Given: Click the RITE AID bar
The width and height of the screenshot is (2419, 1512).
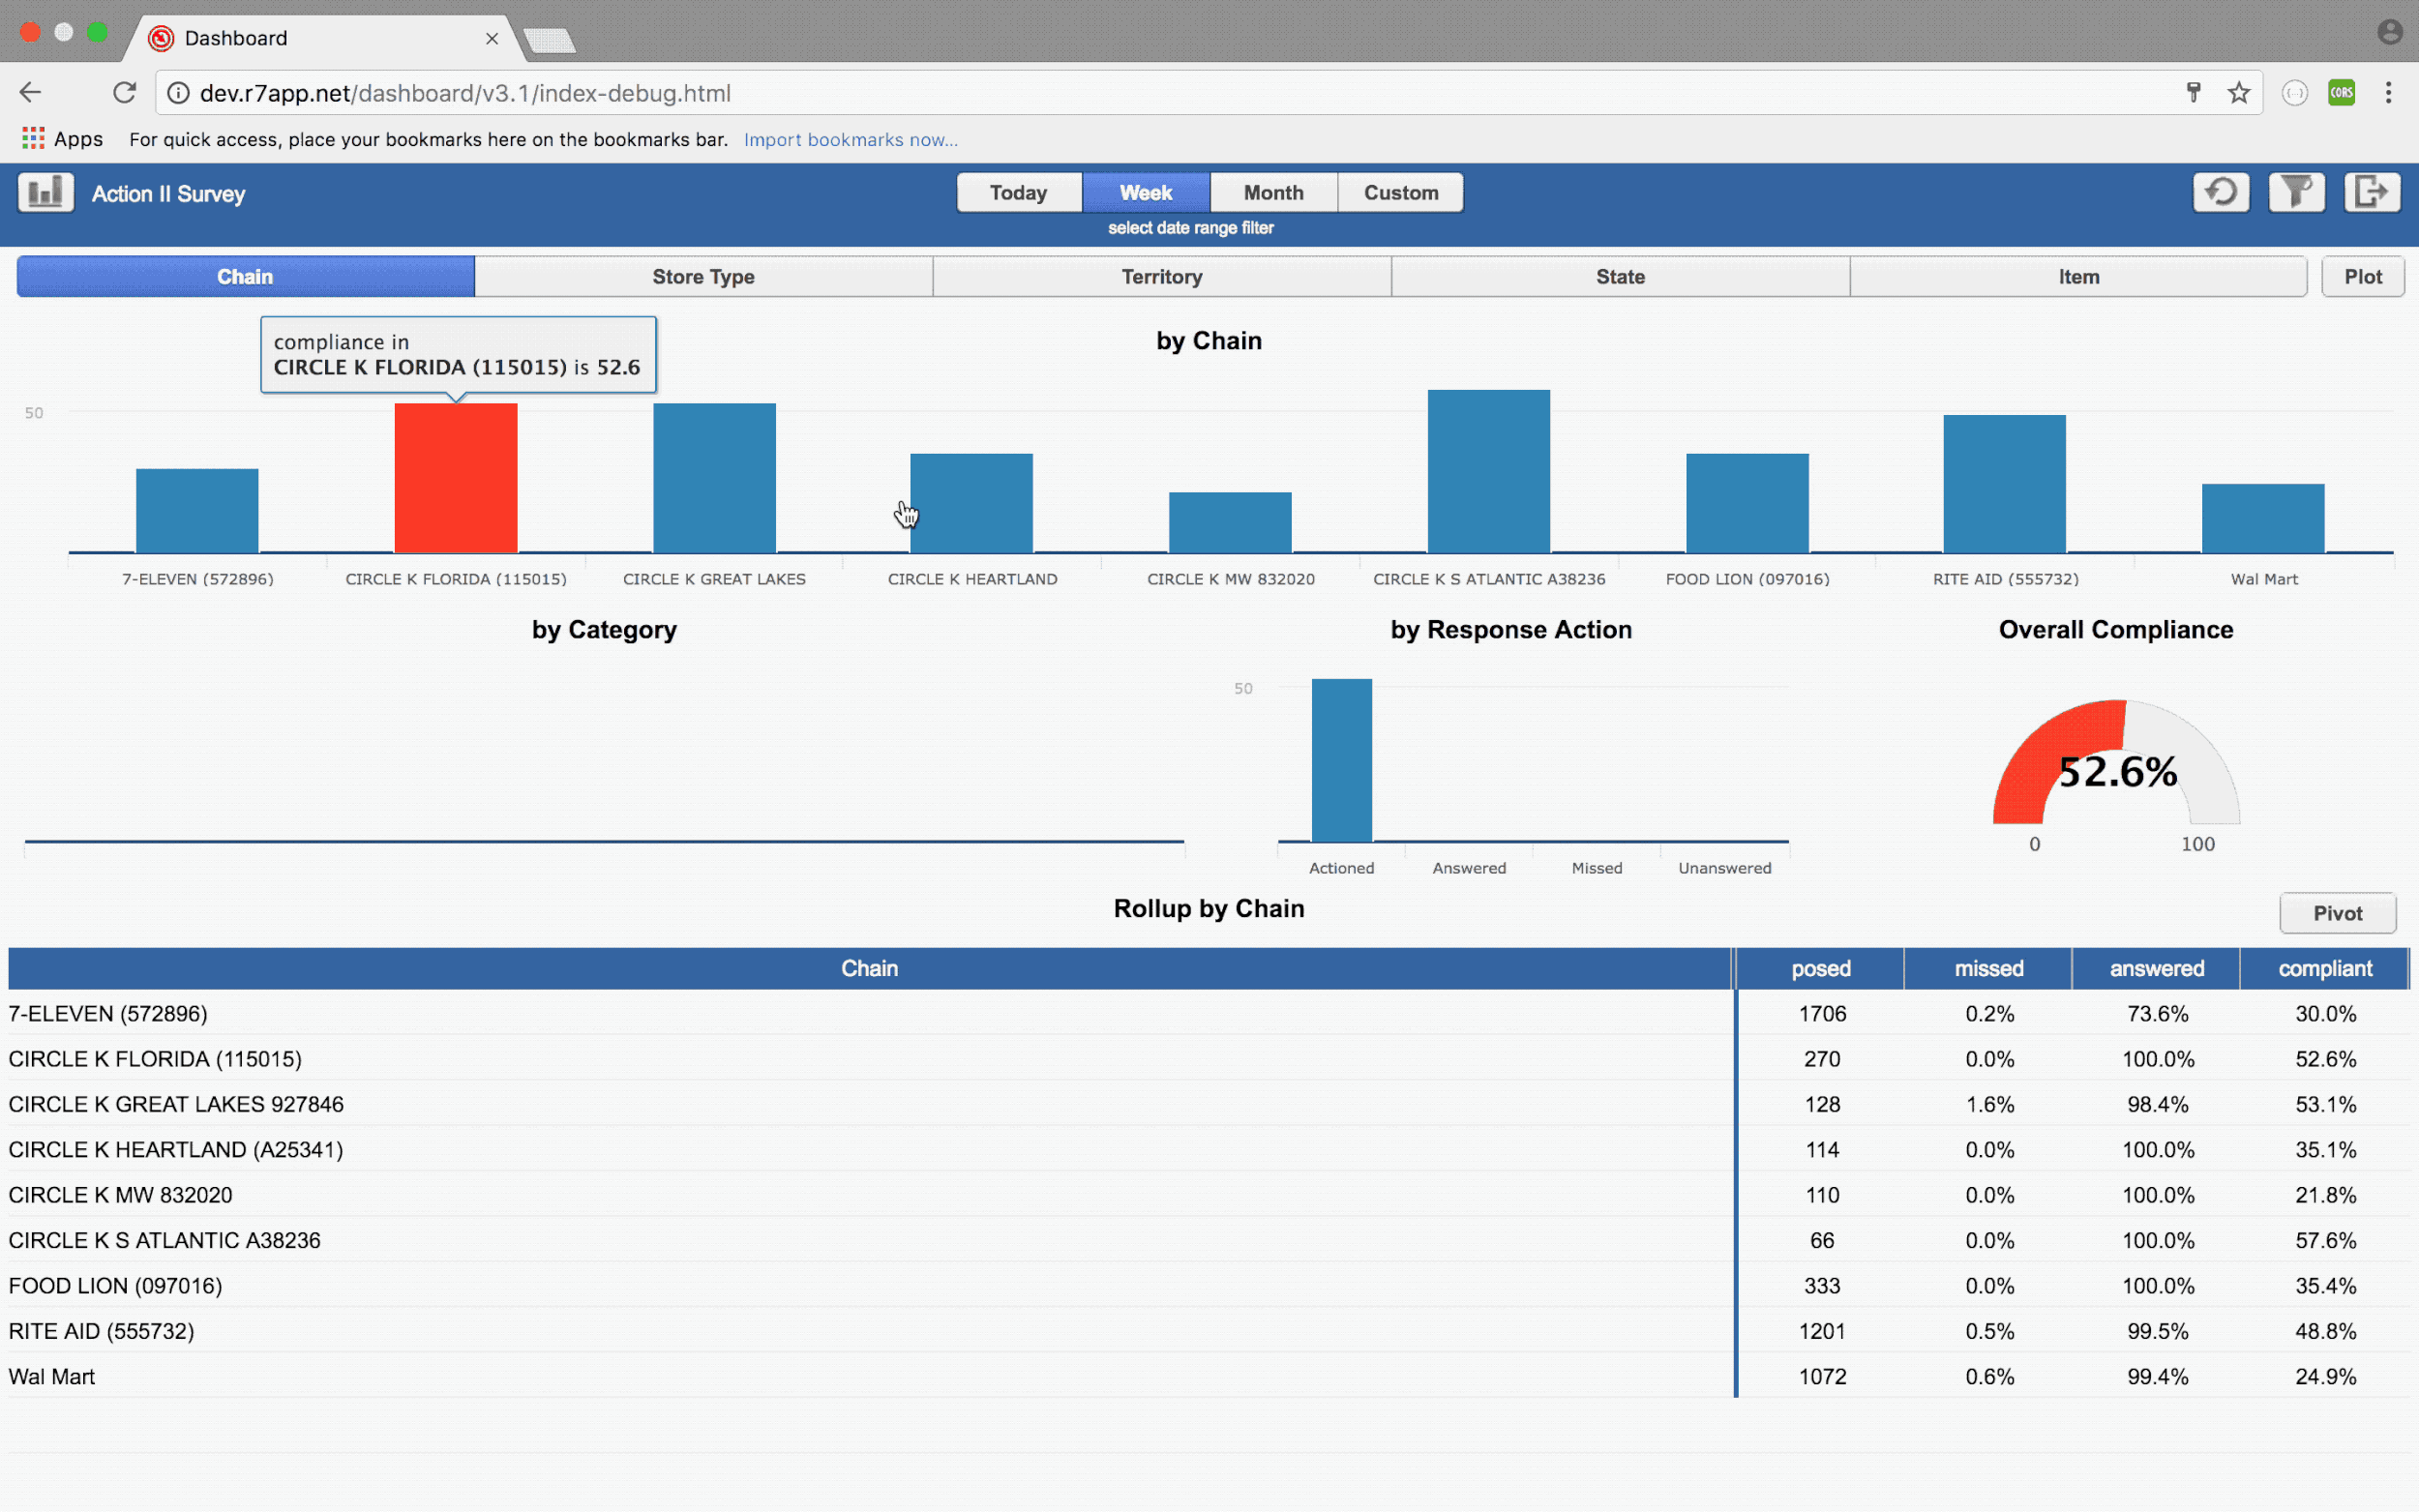Looking at the screenshot, I should (x=2004, y=484).
